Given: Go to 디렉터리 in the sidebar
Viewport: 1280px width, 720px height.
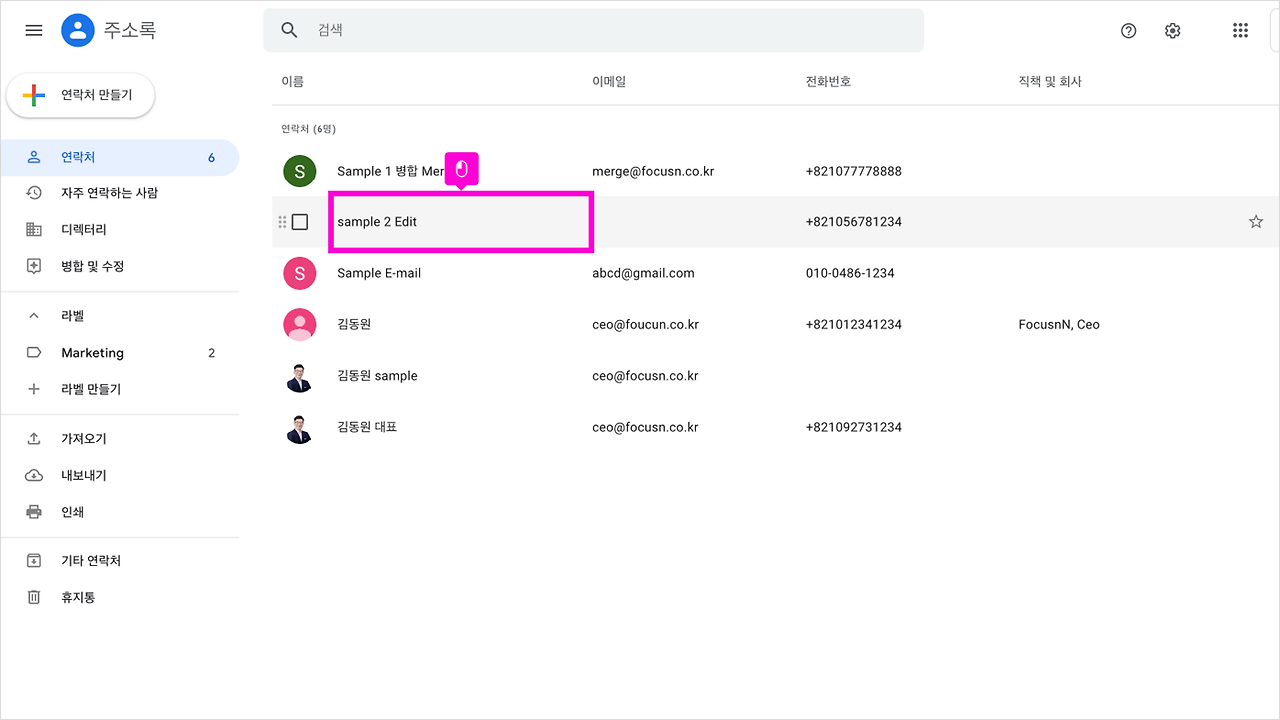Looking at the screenshot, I should coord(82,229).
